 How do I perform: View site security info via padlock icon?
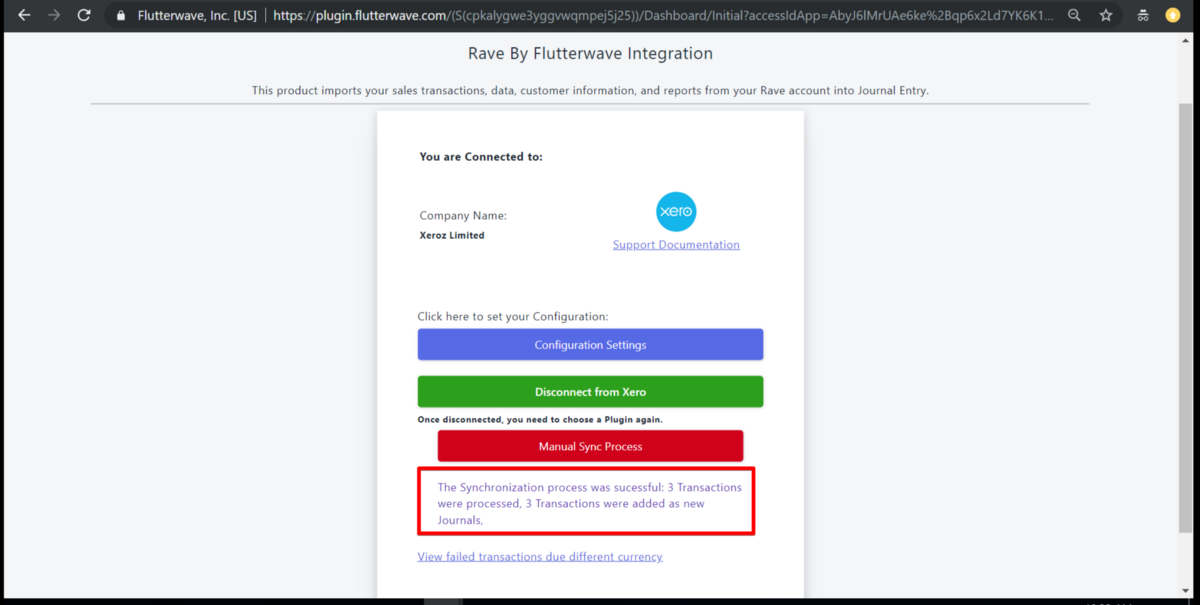pos(121,15)
